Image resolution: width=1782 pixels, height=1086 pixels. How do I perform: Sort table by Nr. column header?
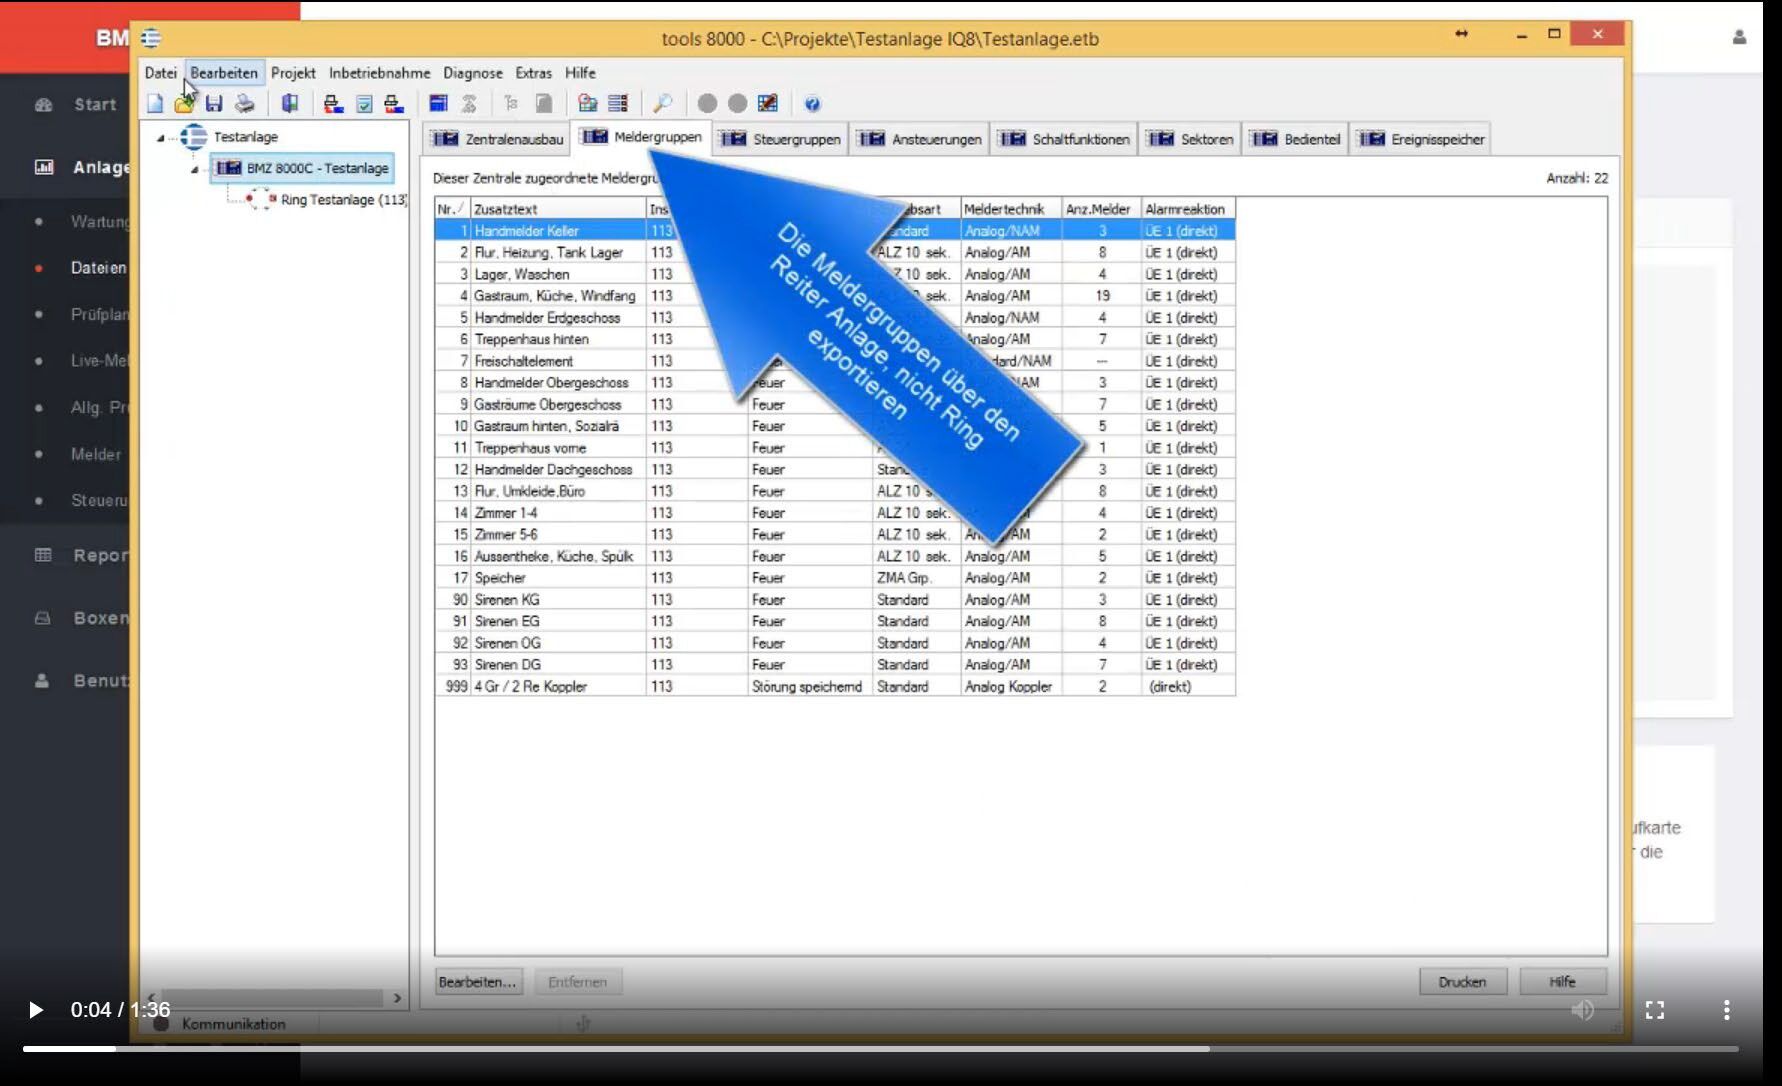point(452,209)
